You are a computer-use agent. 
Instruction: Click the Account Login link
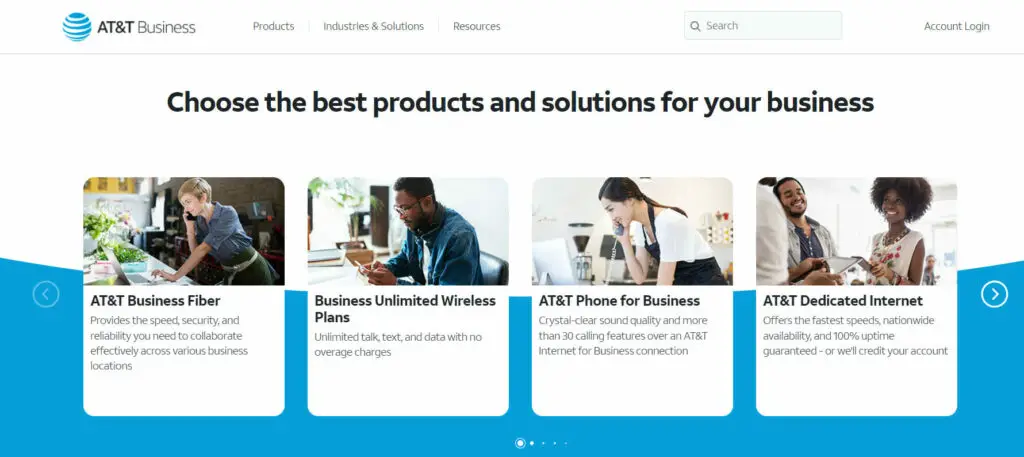[x=957, y=26]
